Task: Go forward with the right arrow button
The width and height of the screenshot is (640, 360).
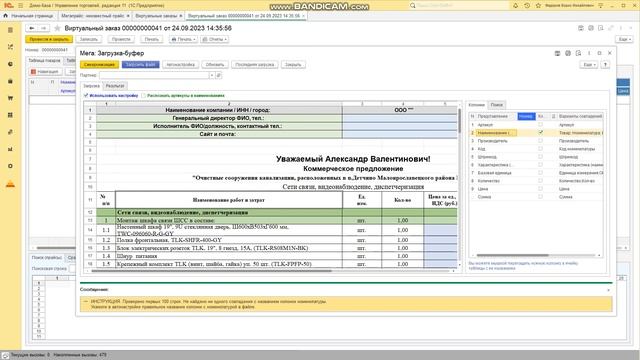Action: 43,28
